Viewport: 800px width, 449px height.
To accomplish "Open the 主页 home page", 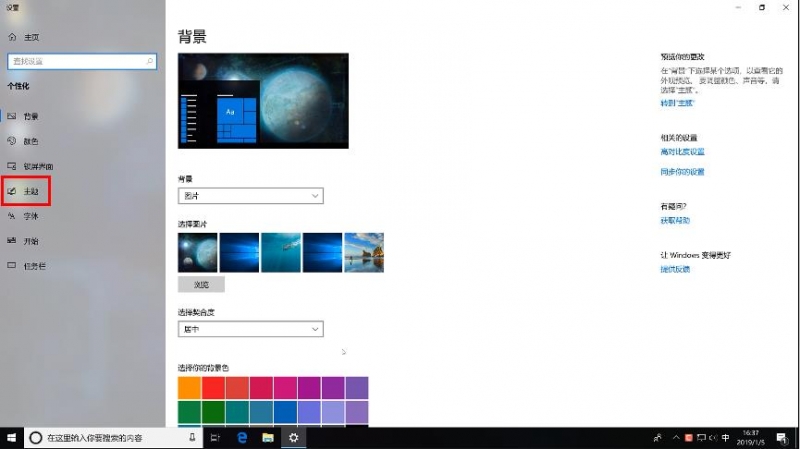I will tap(24, 37).
